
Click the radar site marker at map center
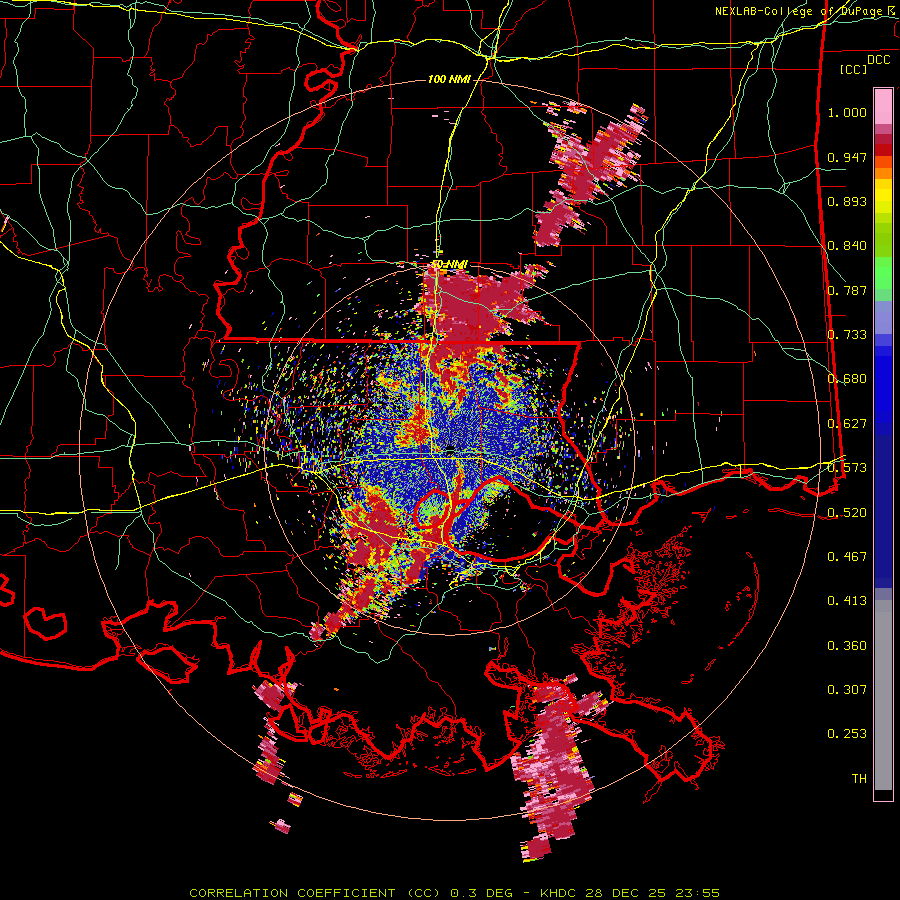coord(451,448)
